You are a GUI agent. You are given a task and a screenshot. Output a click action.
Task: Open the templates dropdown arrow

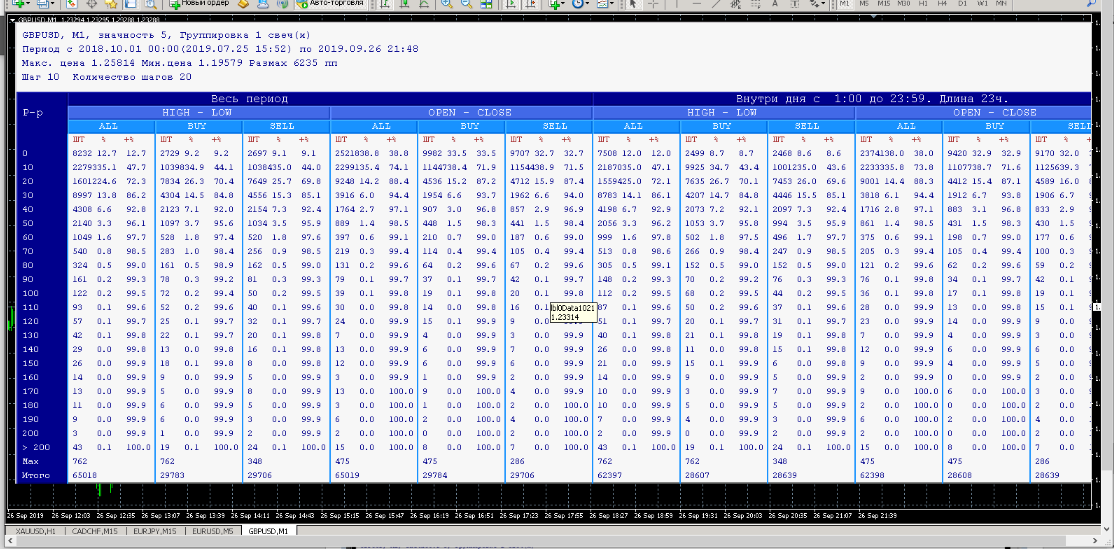coord(612,4)
